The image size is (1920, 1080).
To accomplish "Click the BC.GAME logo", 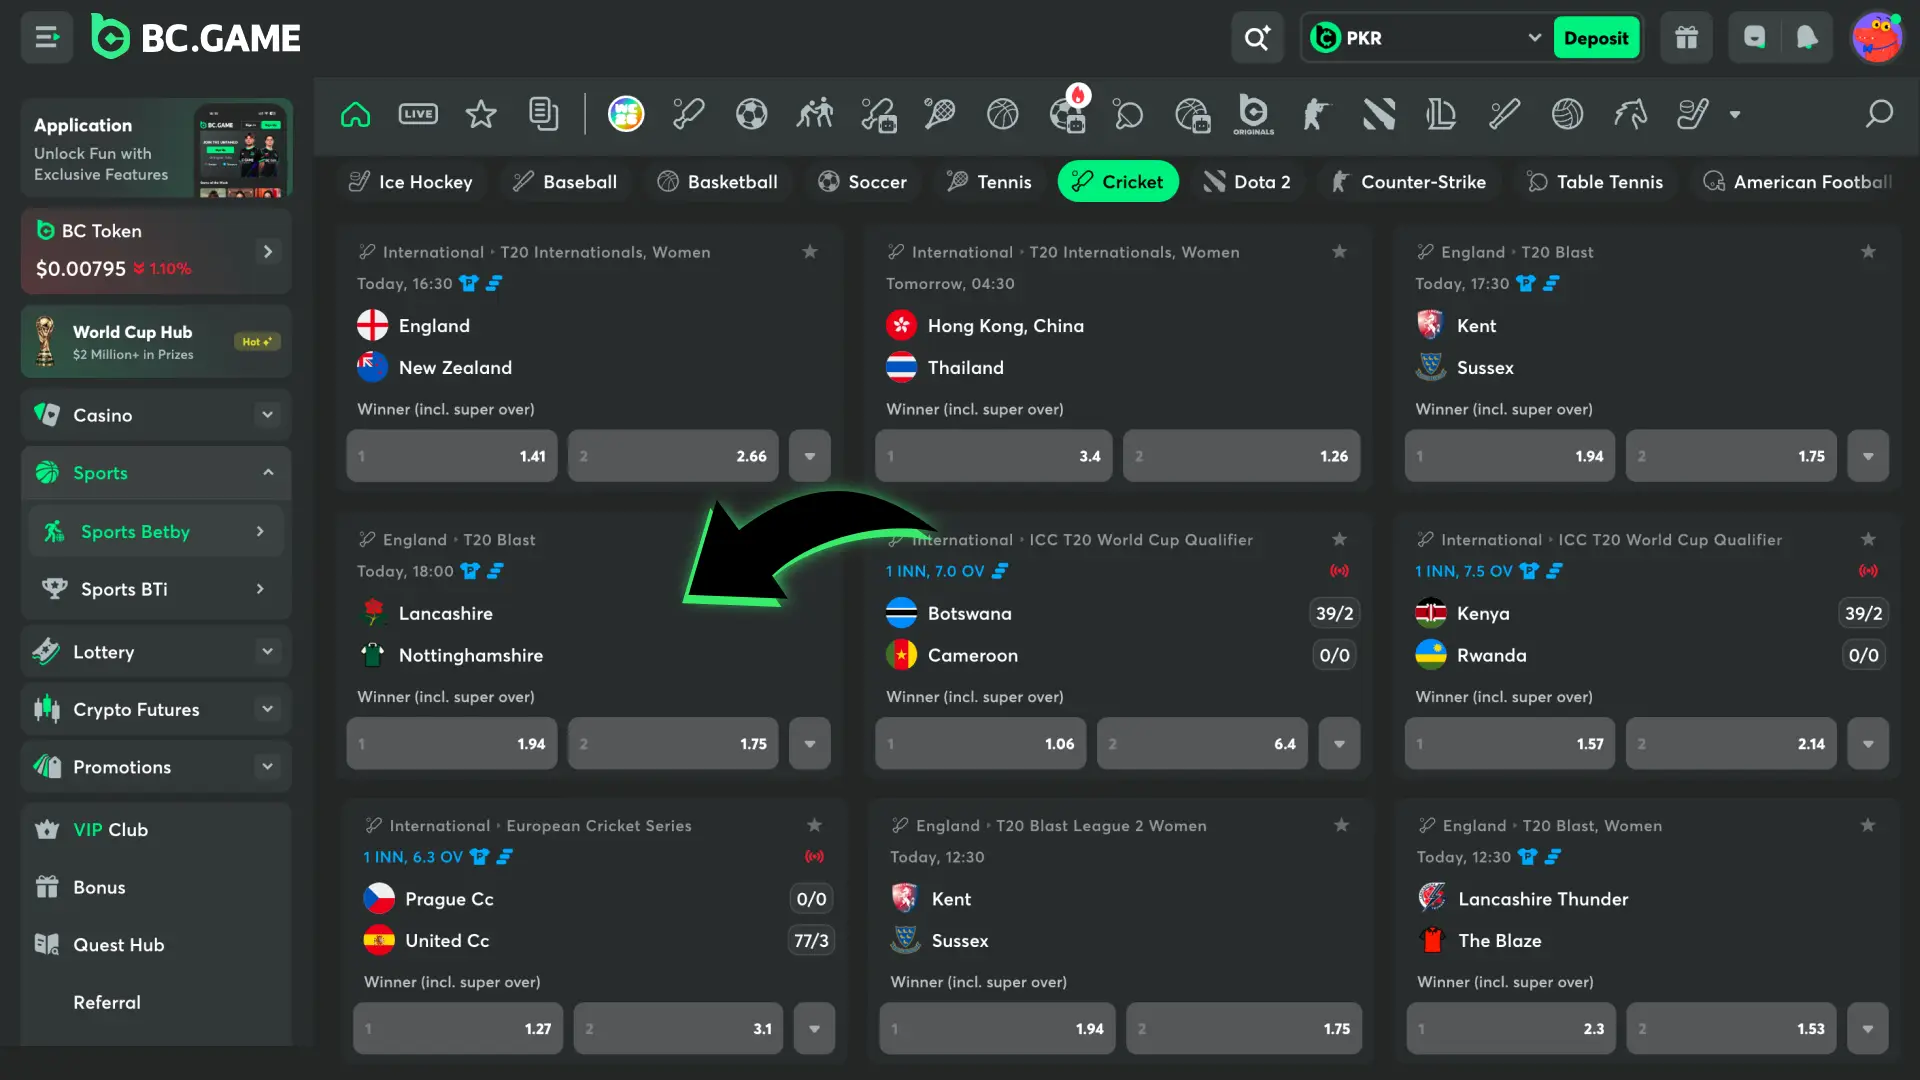I will 196,38.
